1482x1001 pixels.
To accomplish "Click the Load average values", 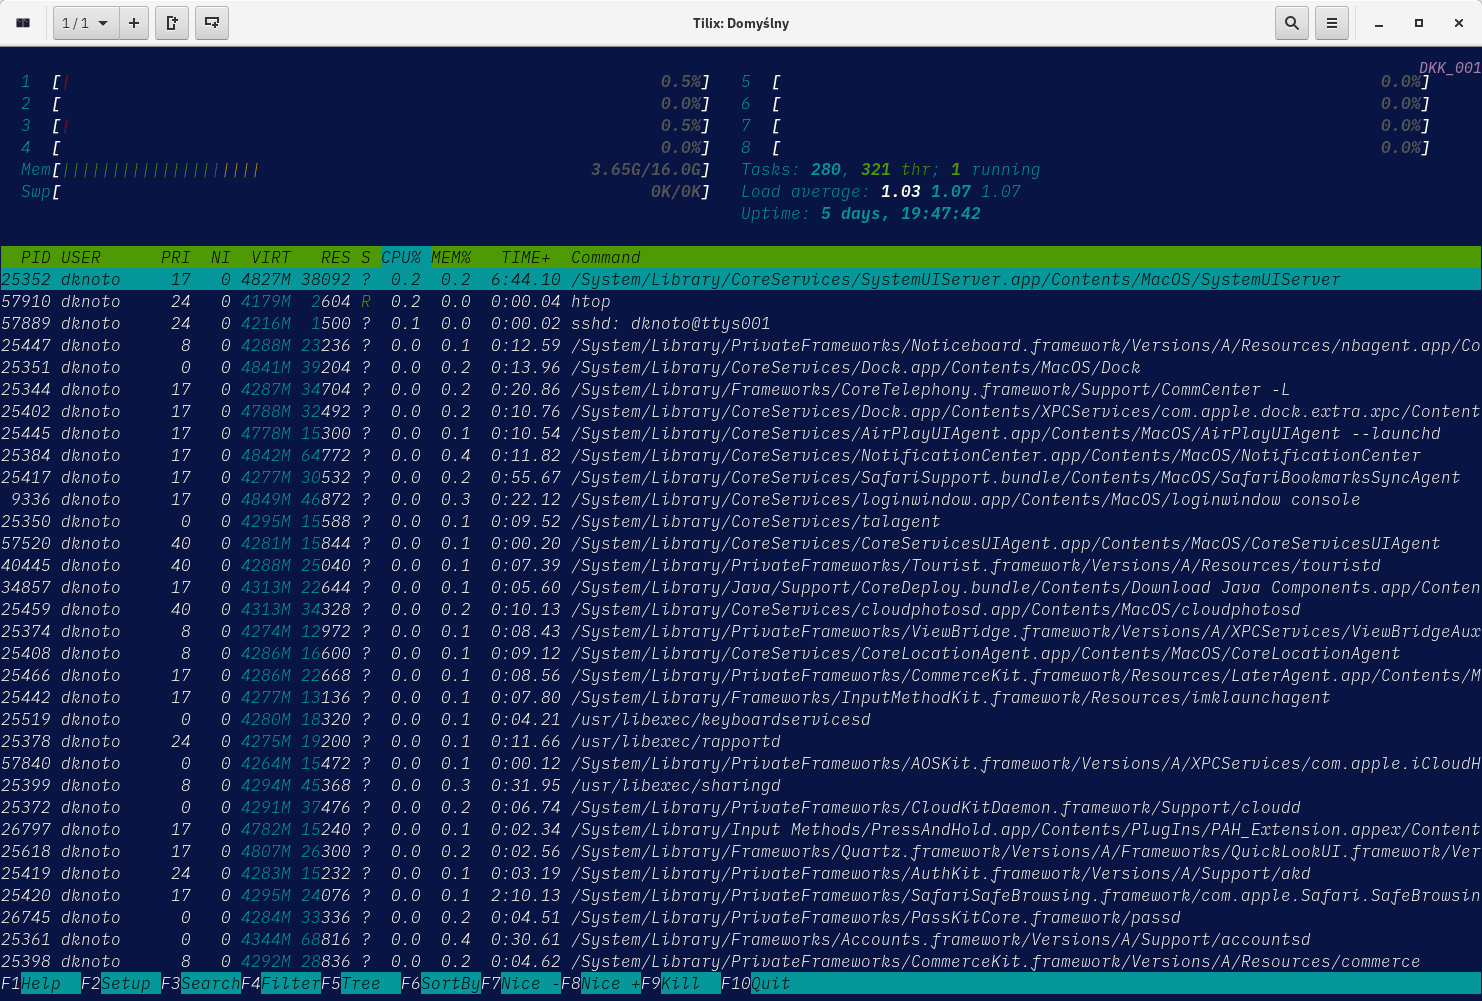I will pos(951,191).
